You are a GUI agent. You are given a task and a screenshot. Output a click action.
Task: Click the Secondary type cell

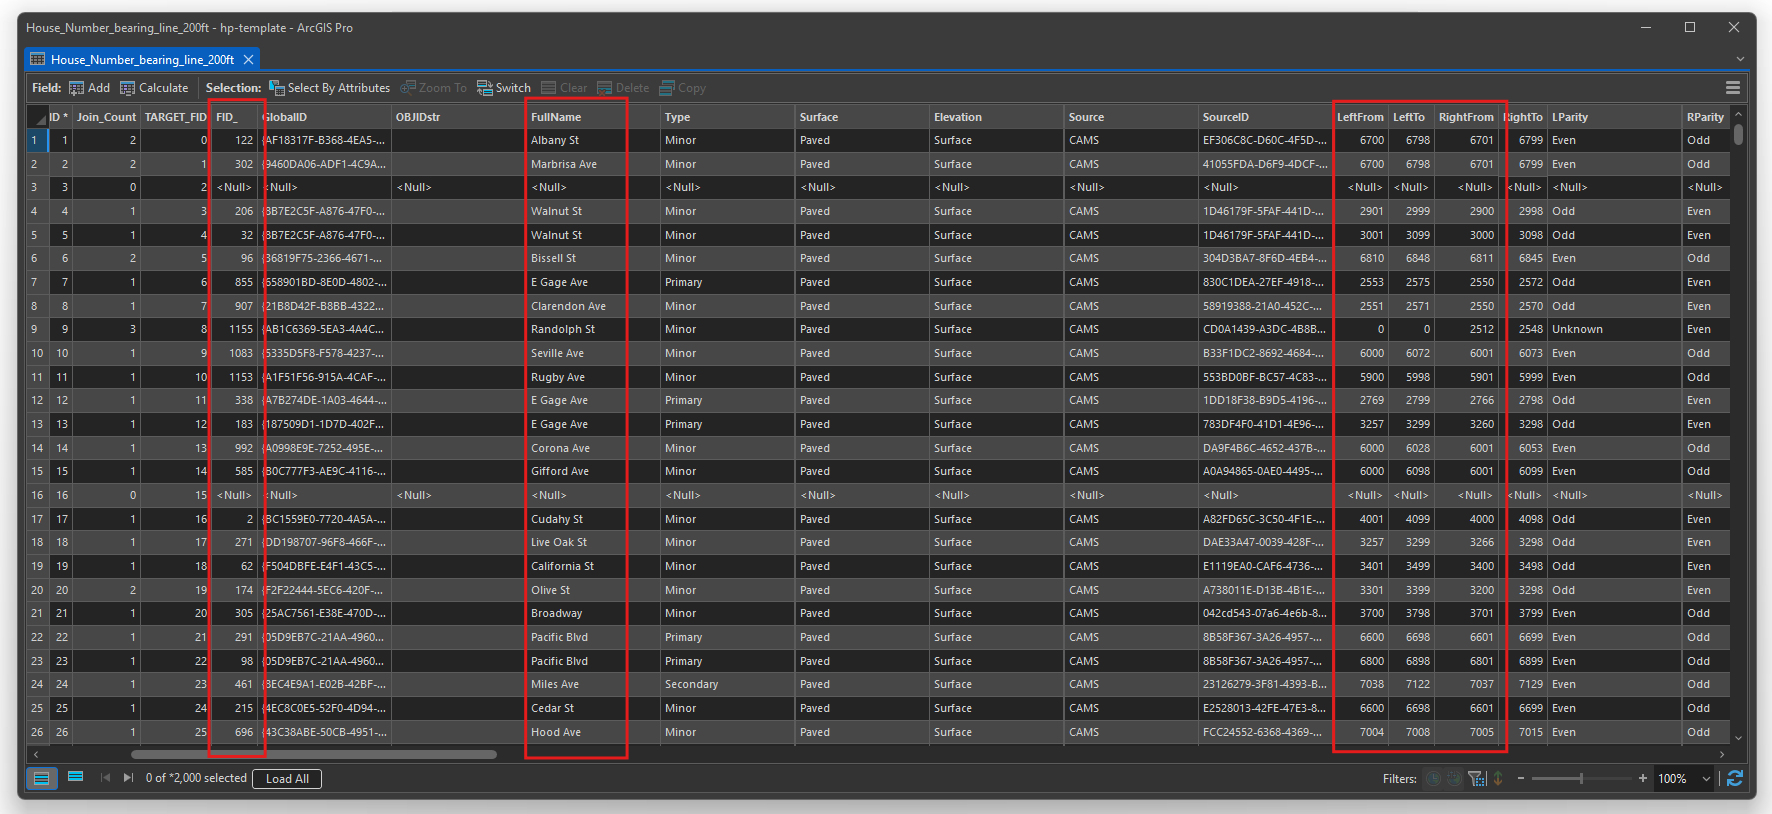[x=728, y=684]
